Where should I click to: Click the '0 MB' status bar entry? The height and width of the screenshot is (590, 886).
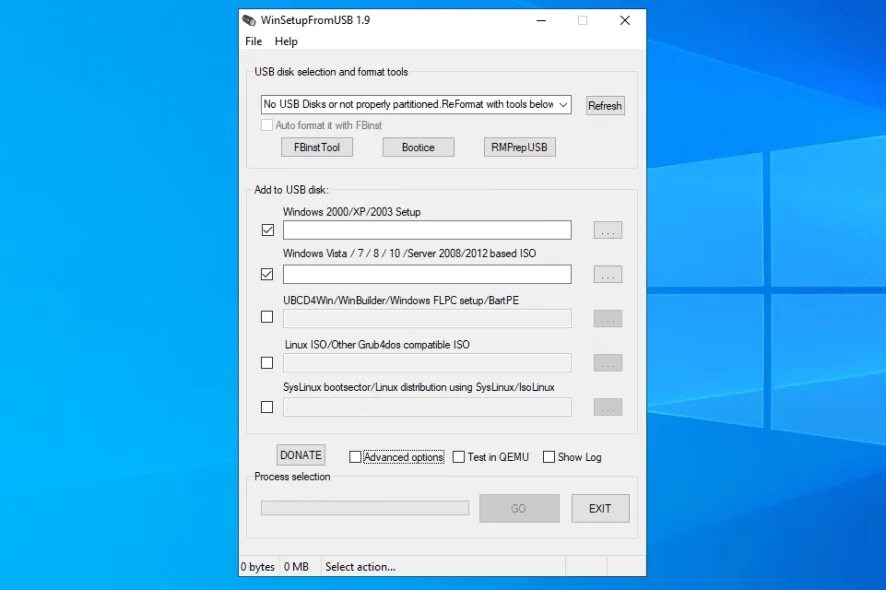click(x=297, y=567)
